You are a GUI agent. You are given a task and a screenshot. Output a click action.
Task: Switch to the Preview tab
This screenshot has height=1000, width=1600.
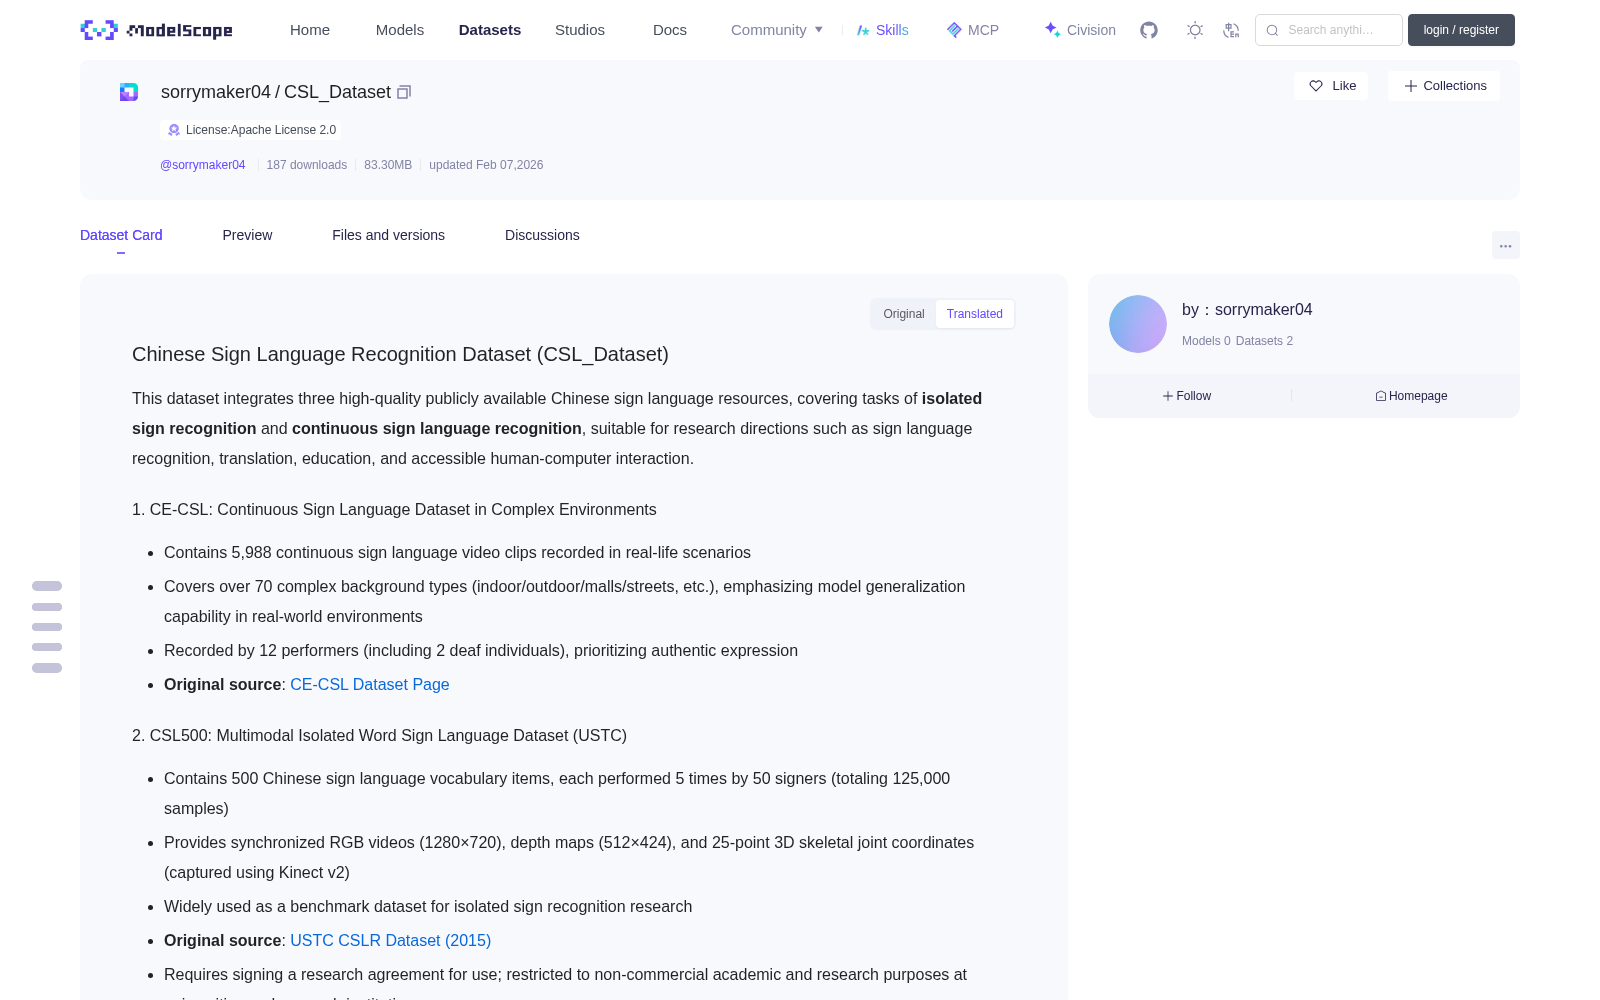coord(247,235)
